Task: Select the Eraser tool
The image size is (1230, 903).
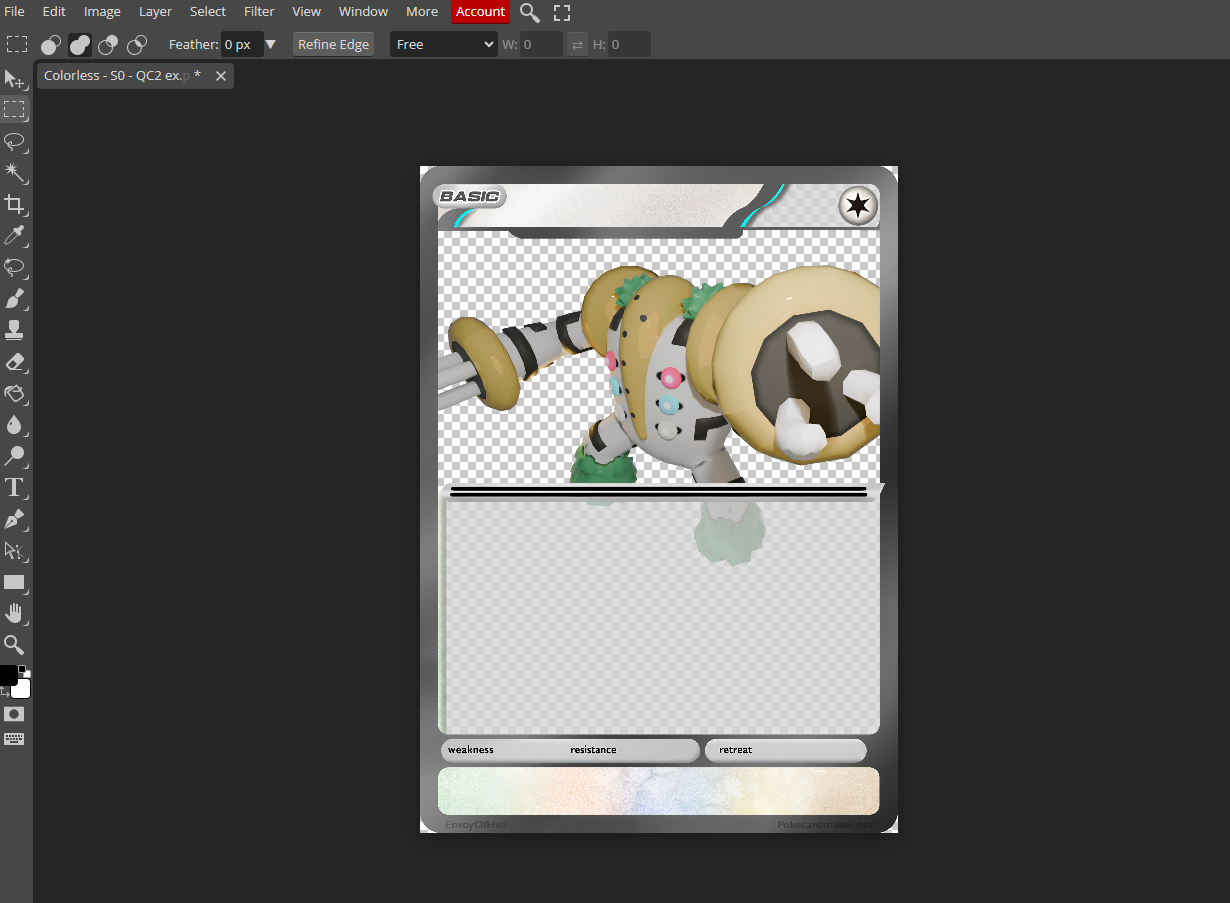Action: click(x=14, y=361)
